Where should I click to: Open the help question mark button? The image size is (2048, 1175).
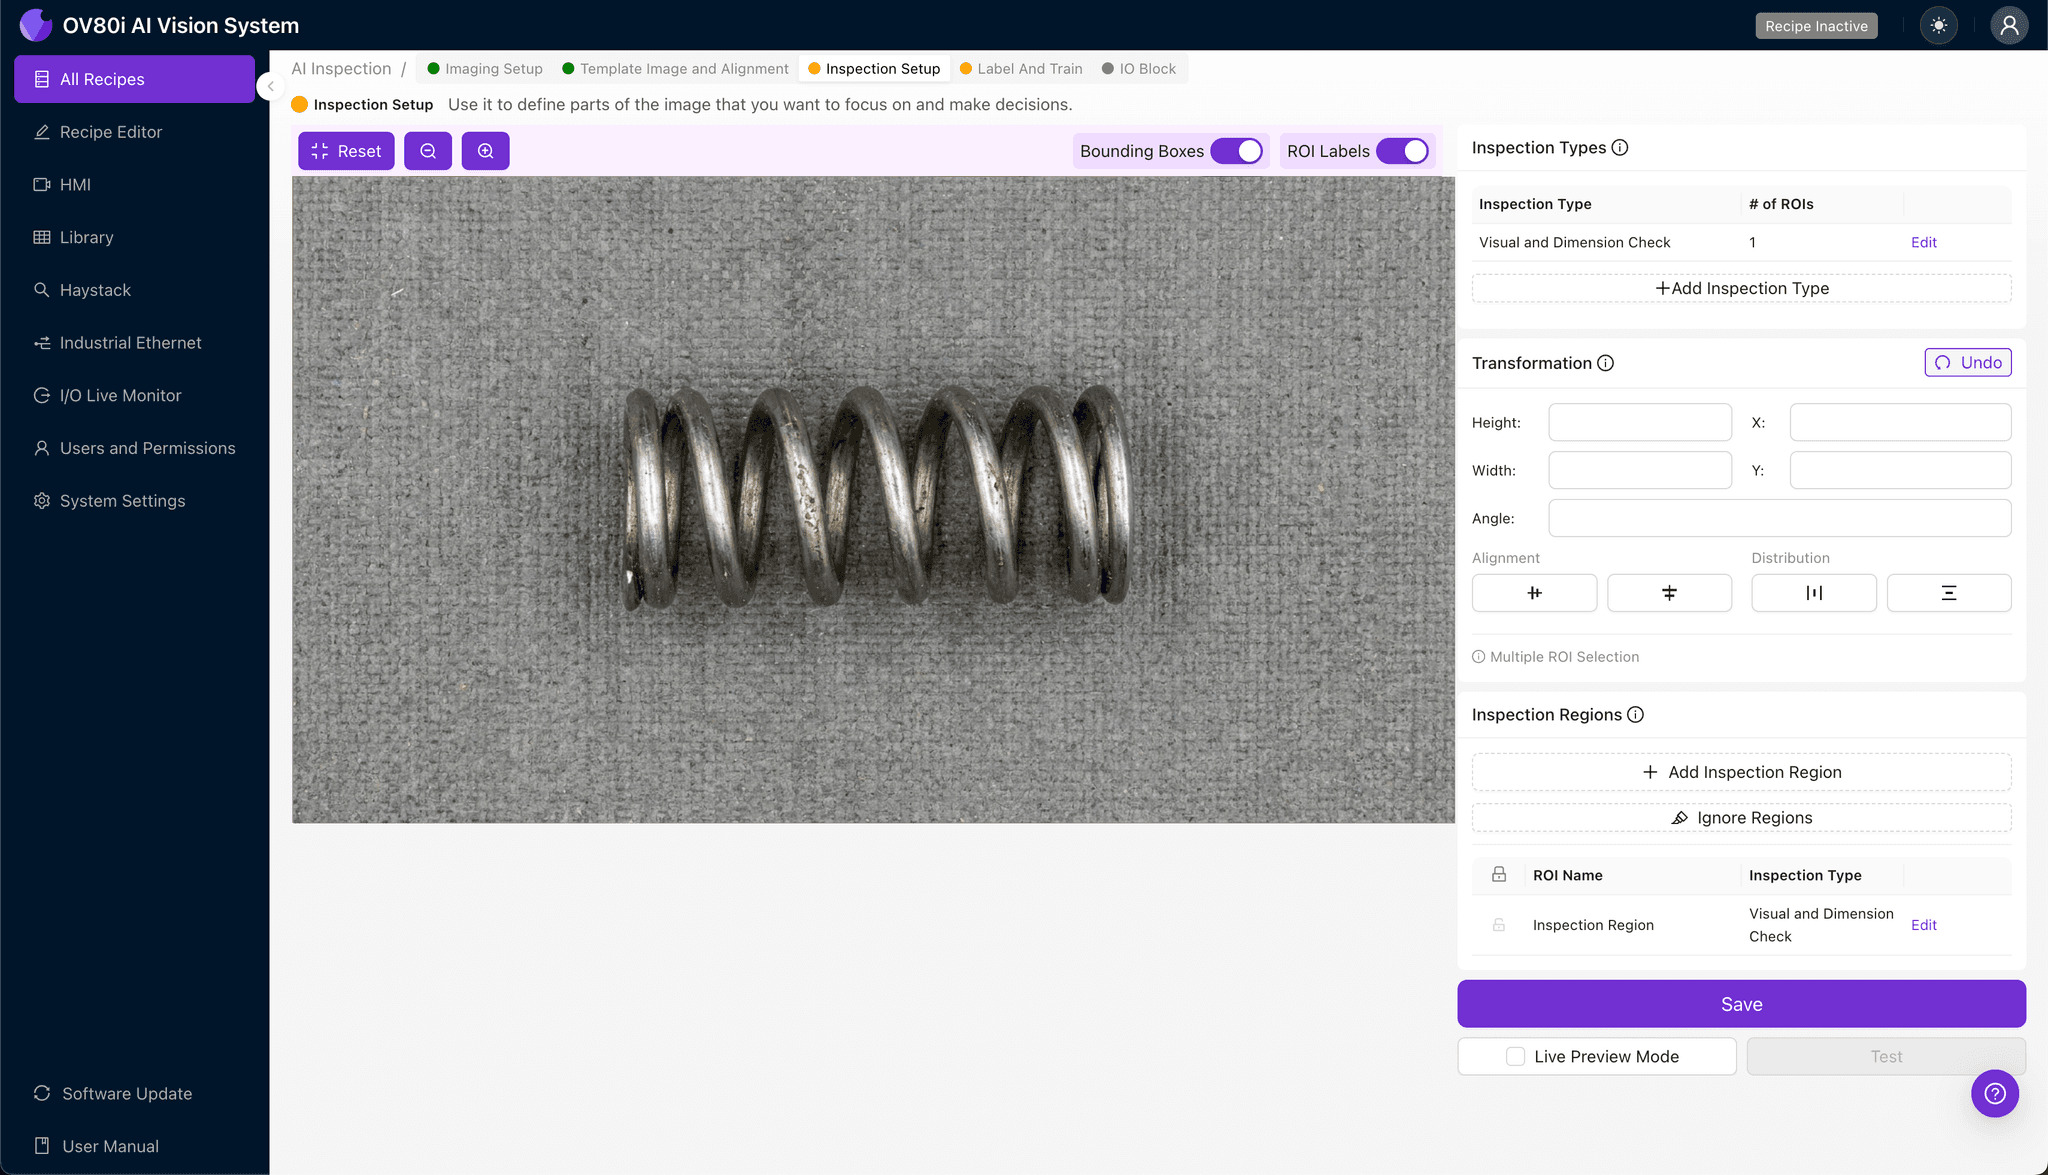(1995, 1093)
